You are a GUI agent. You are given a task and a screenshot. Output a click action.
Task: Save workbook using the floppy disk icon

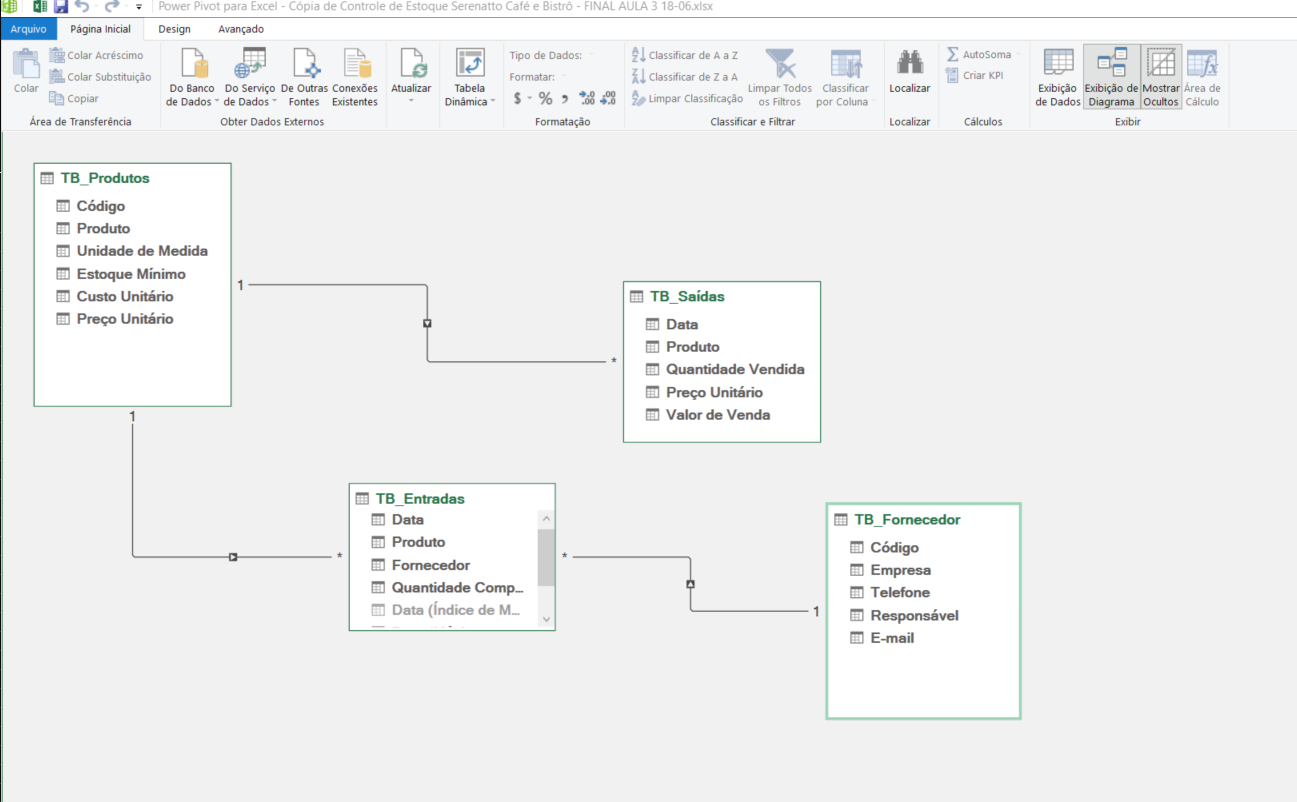click(x=61, y=6)
